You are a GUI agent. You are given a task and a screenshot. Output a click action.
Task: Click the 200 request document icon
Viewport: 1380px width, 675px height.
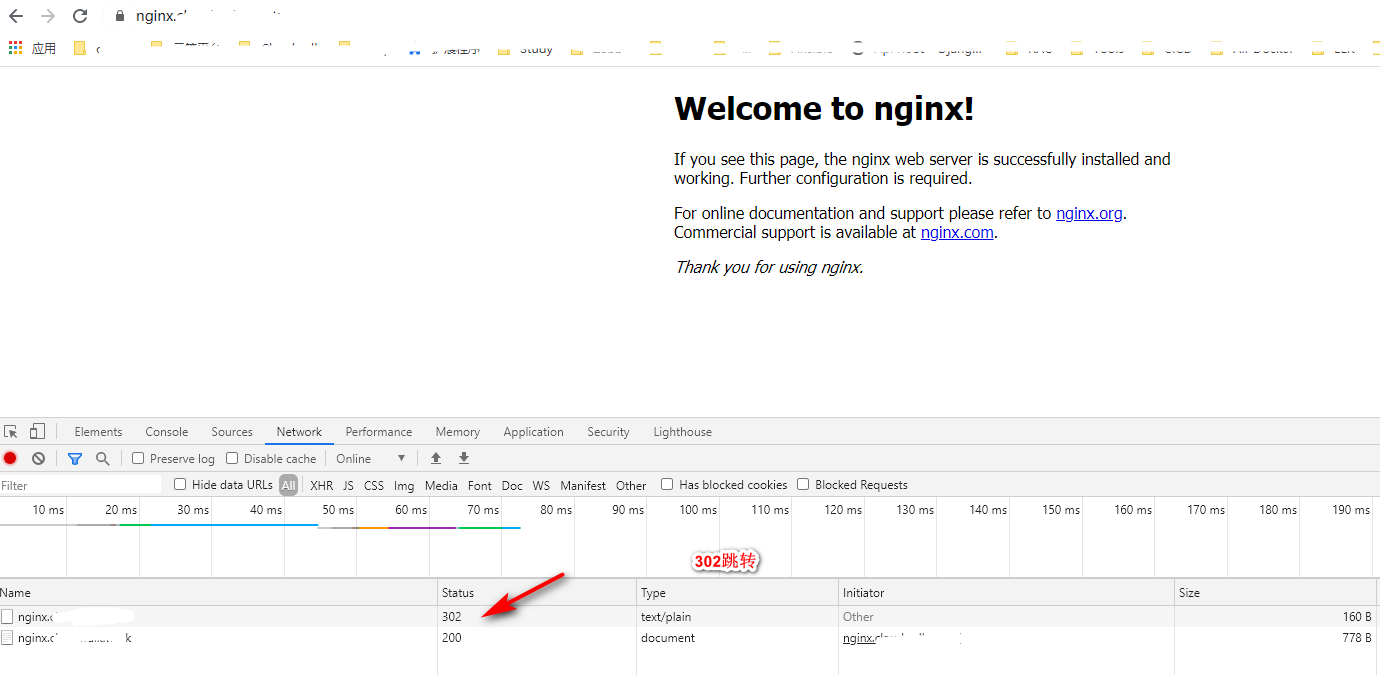pyautogui.click(x=7, y=638)
